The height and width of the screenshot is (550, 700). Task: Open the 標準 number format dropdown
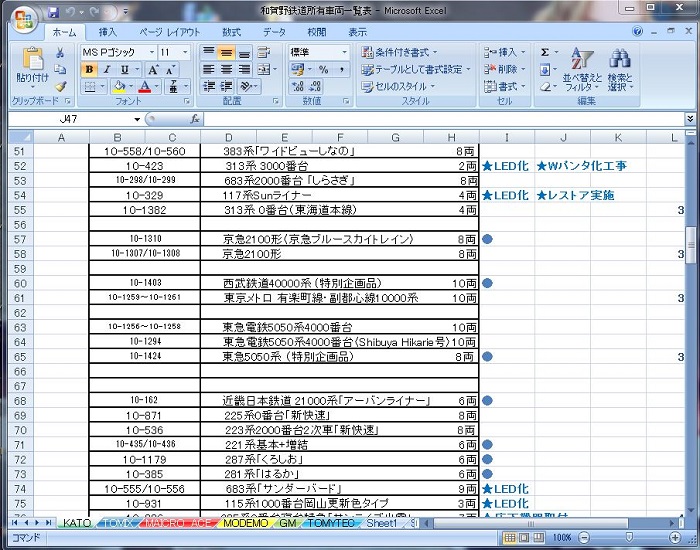tap(344, 52)
